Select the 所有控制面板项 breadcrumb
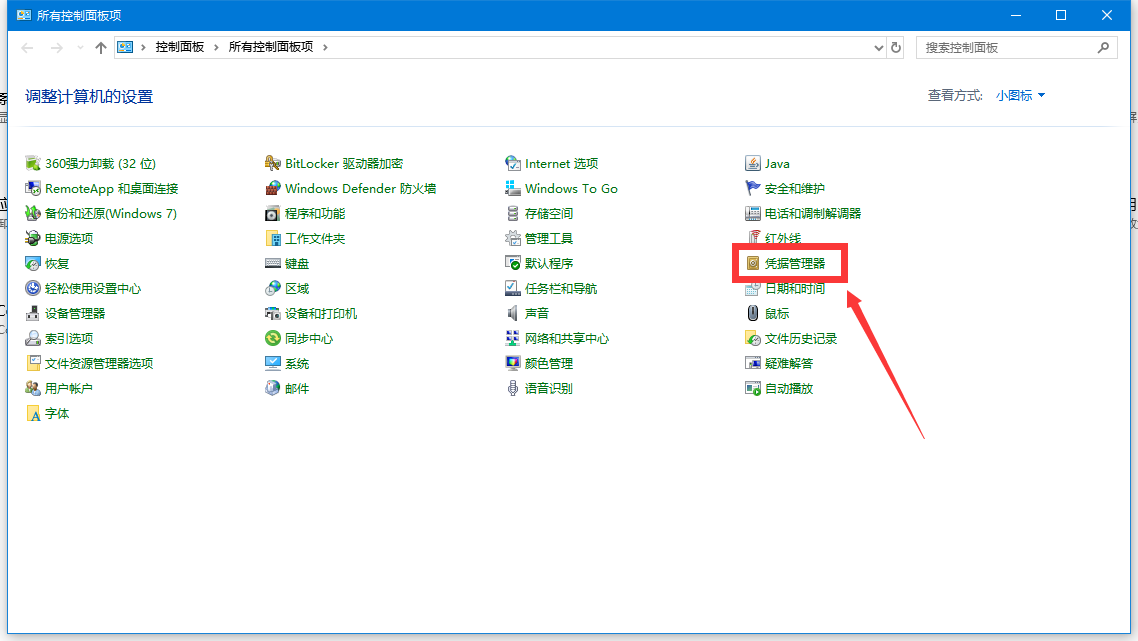The width and height of the screenshot is (1138, 641). click(271, 47)
